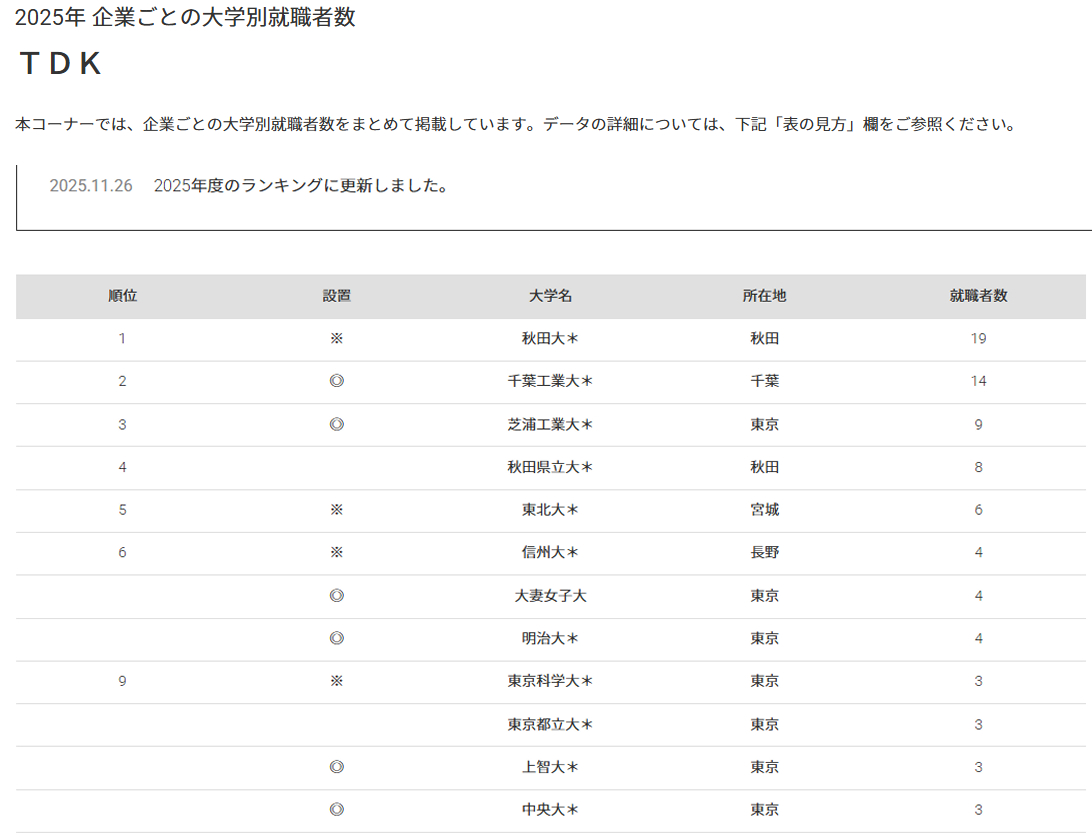Click the ※ mark in the 東京科学大 row
This screenshot has height=839, width=1092.
(336, 681)
